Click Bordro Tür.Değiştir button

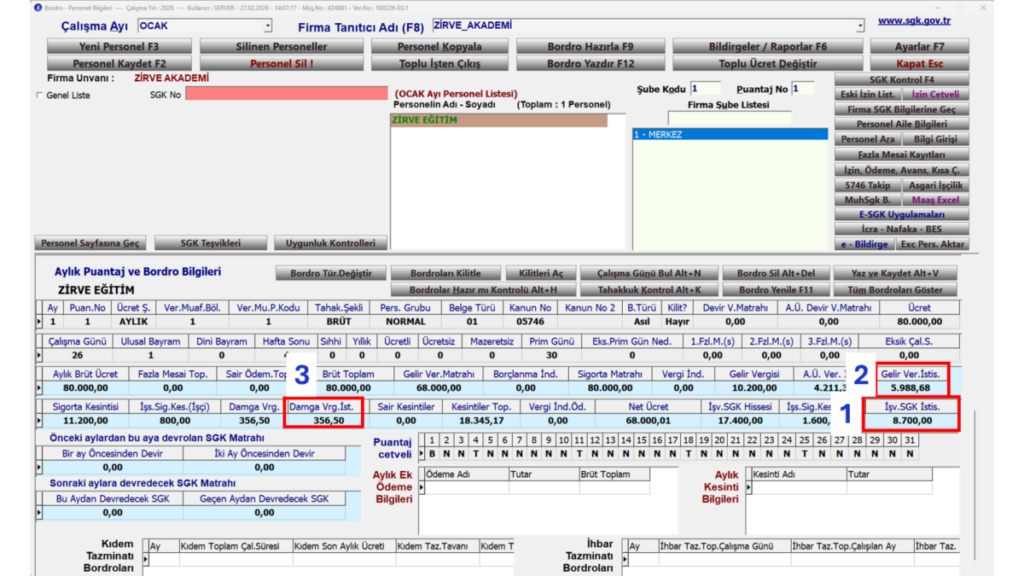tap(330, 273)
